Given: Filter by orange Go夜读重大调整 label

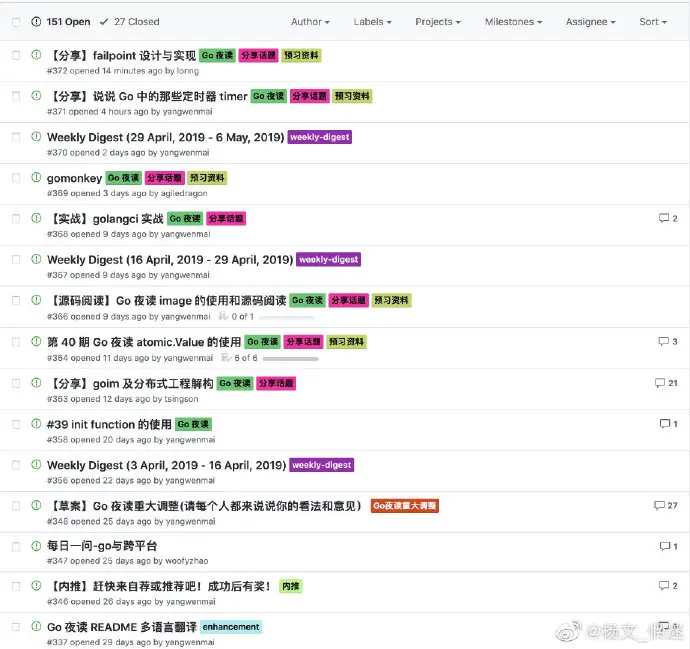Looking at the screenshot, I should (x=404, y=506).
